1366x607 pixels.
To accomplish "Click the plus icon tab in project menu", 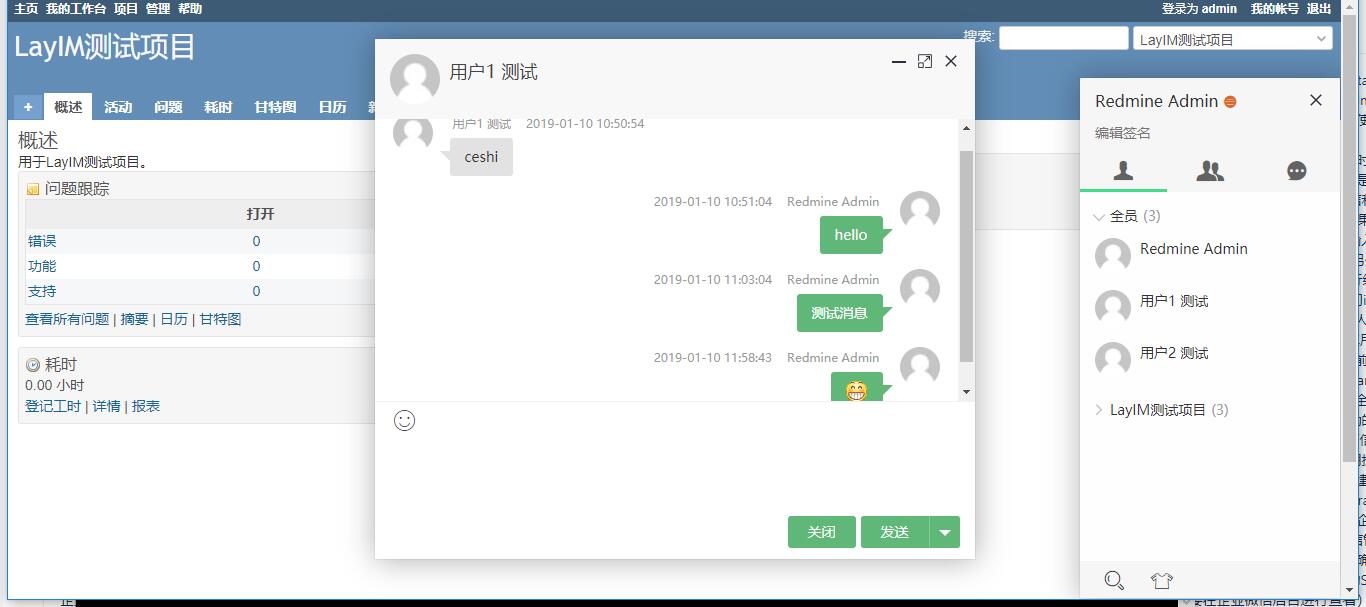I will tap(28, 107).
